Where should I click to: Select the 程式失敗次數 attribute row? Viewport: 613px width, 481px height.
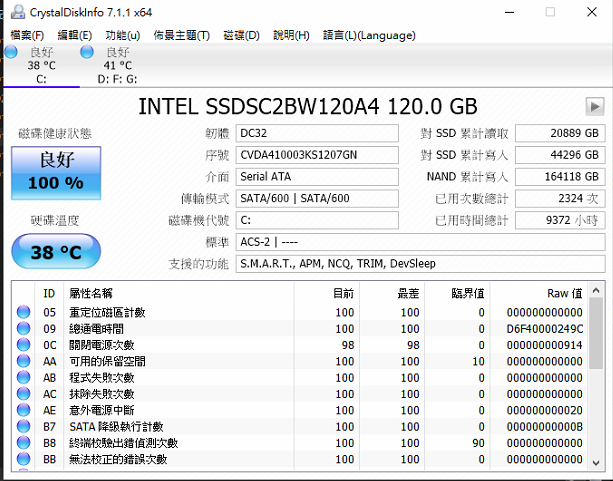click(x=300, y=377)
